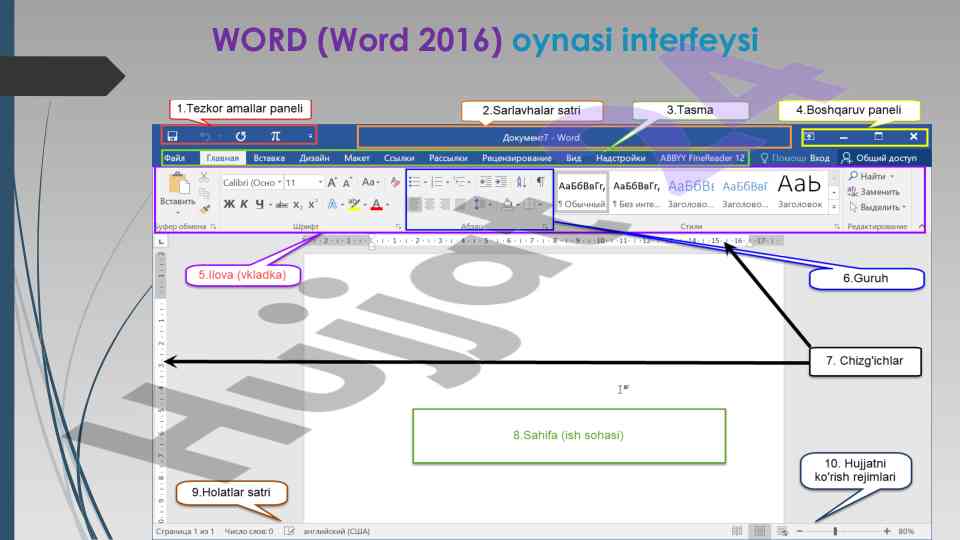This screenshot has width=960, height=540.
Task: Click the Вход sign-in link
Action: click(x=819, y=158)
